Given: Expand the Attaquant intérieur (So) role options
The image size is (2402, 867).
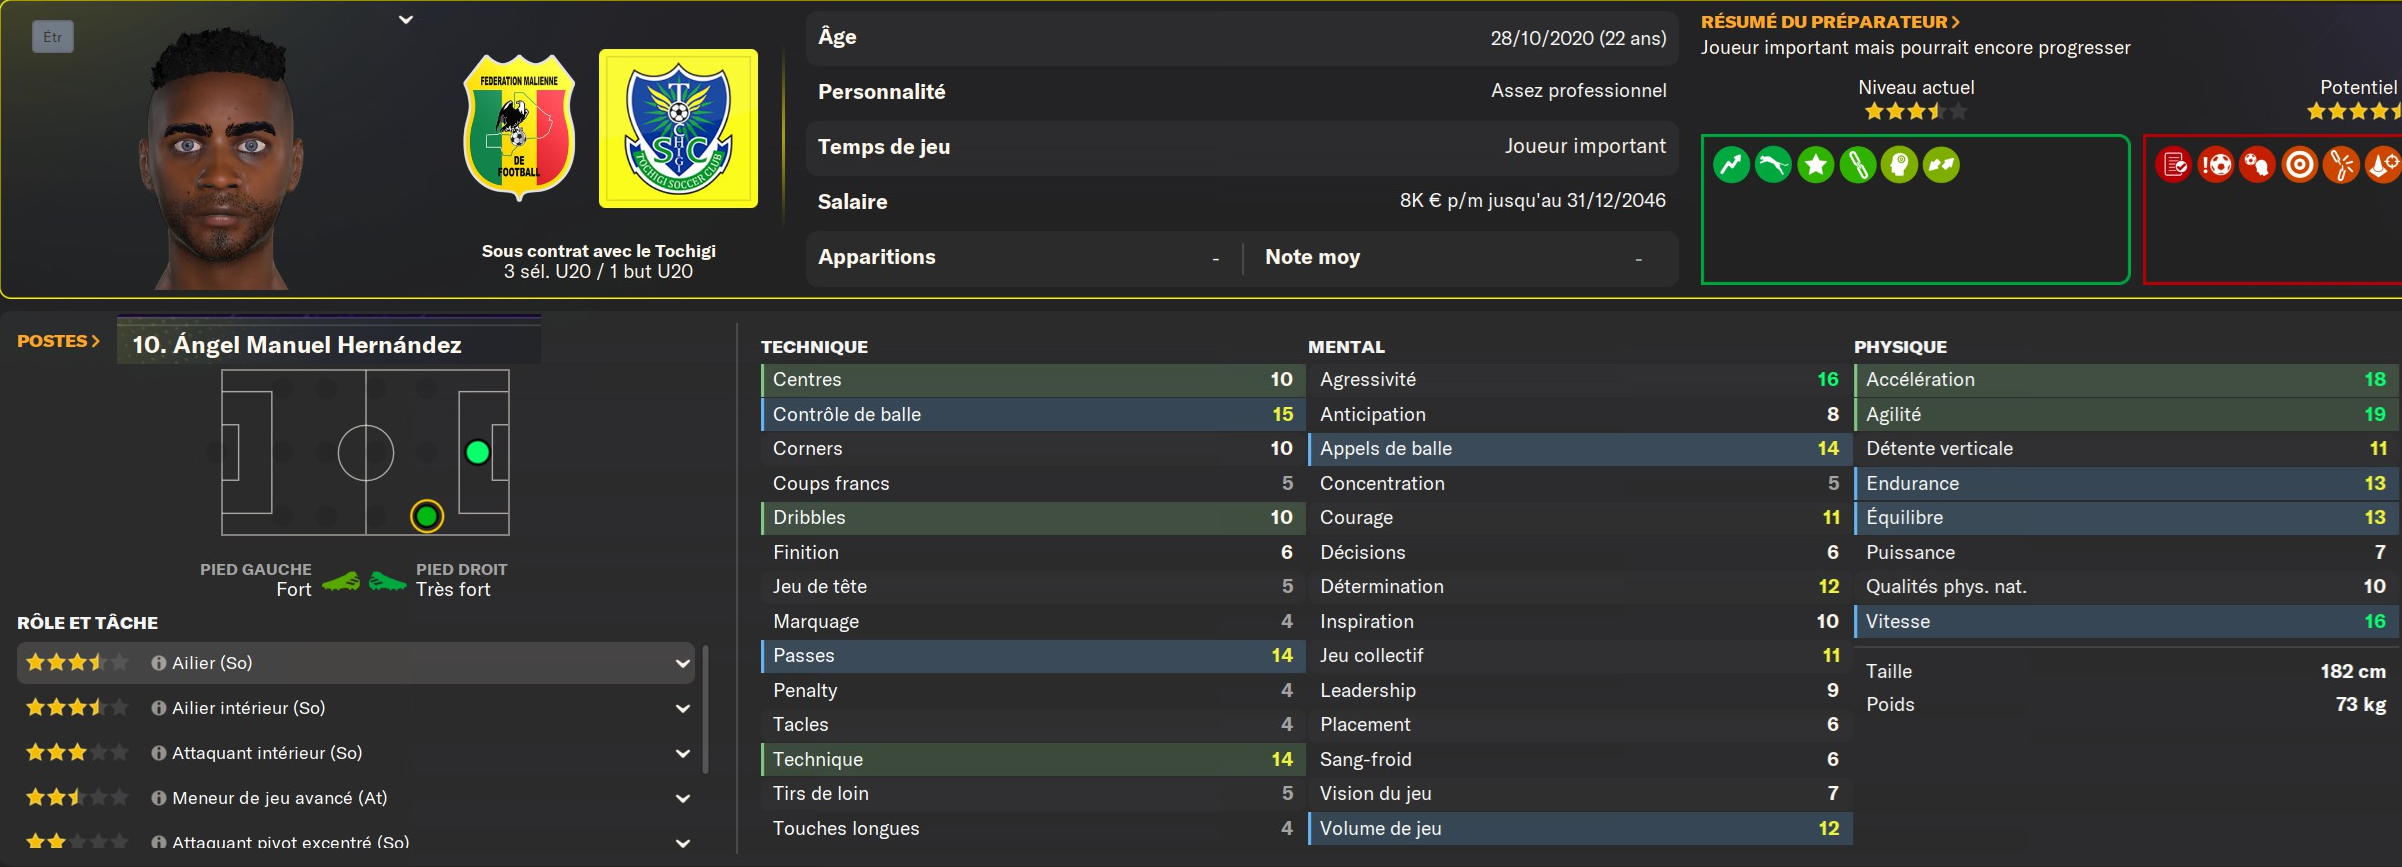Looking at the screenshot, I should click(682, 753).
